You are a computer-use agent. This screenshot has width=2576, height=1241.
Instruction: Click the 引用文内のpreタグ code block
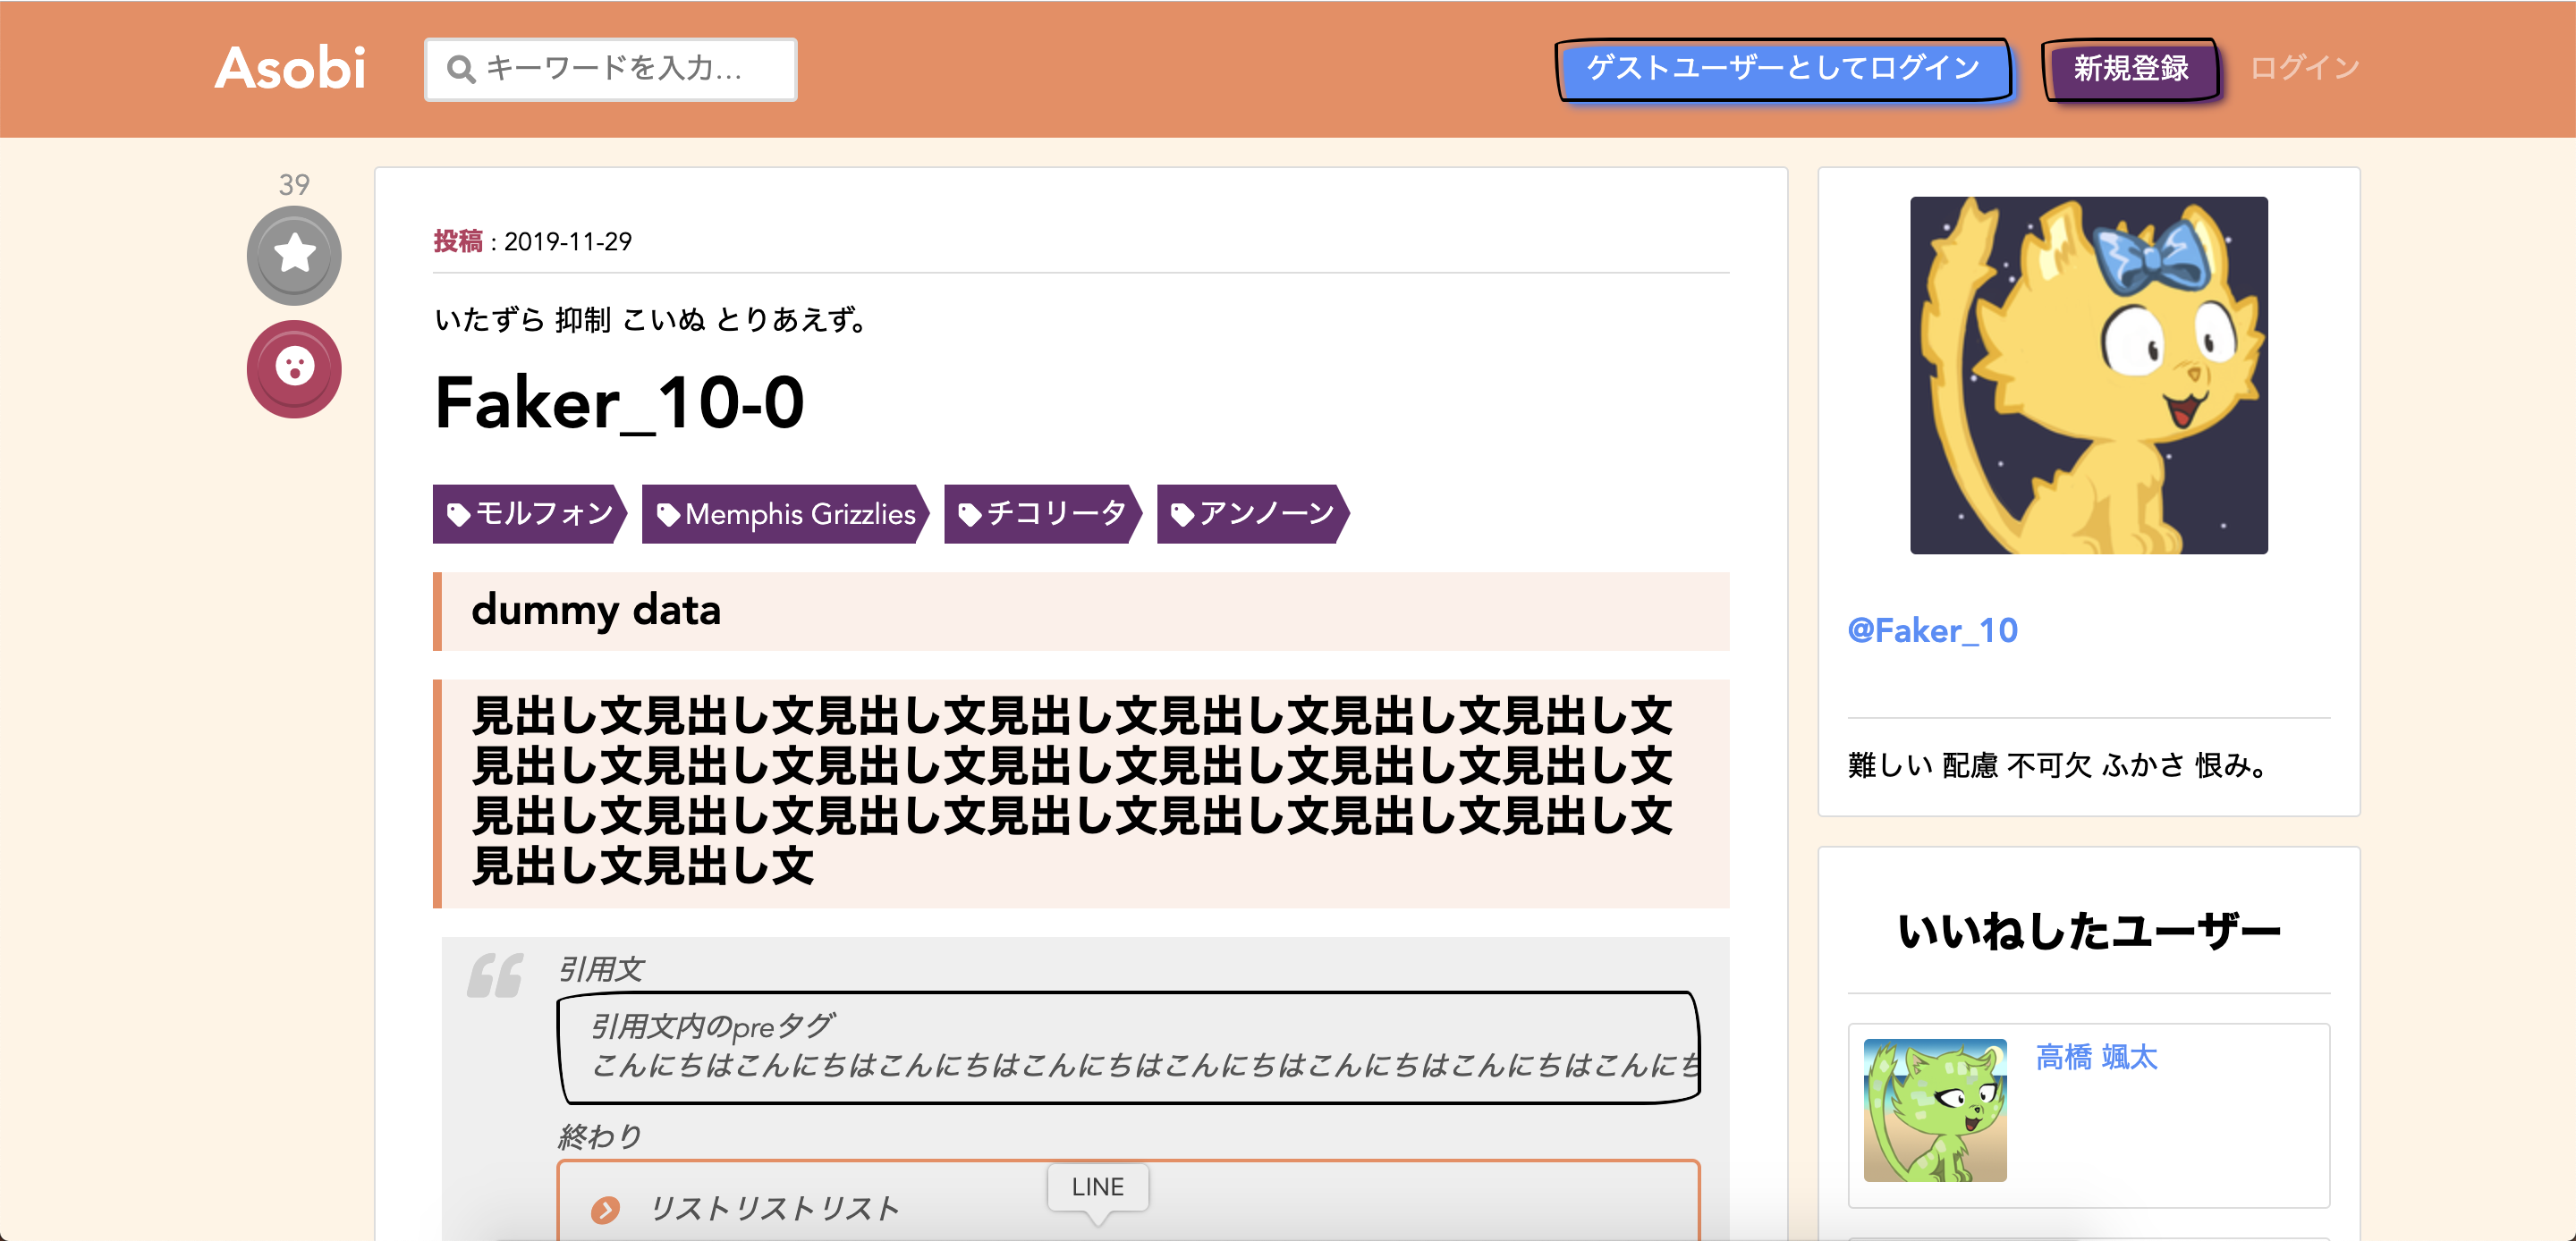tap(1129, 1048)
